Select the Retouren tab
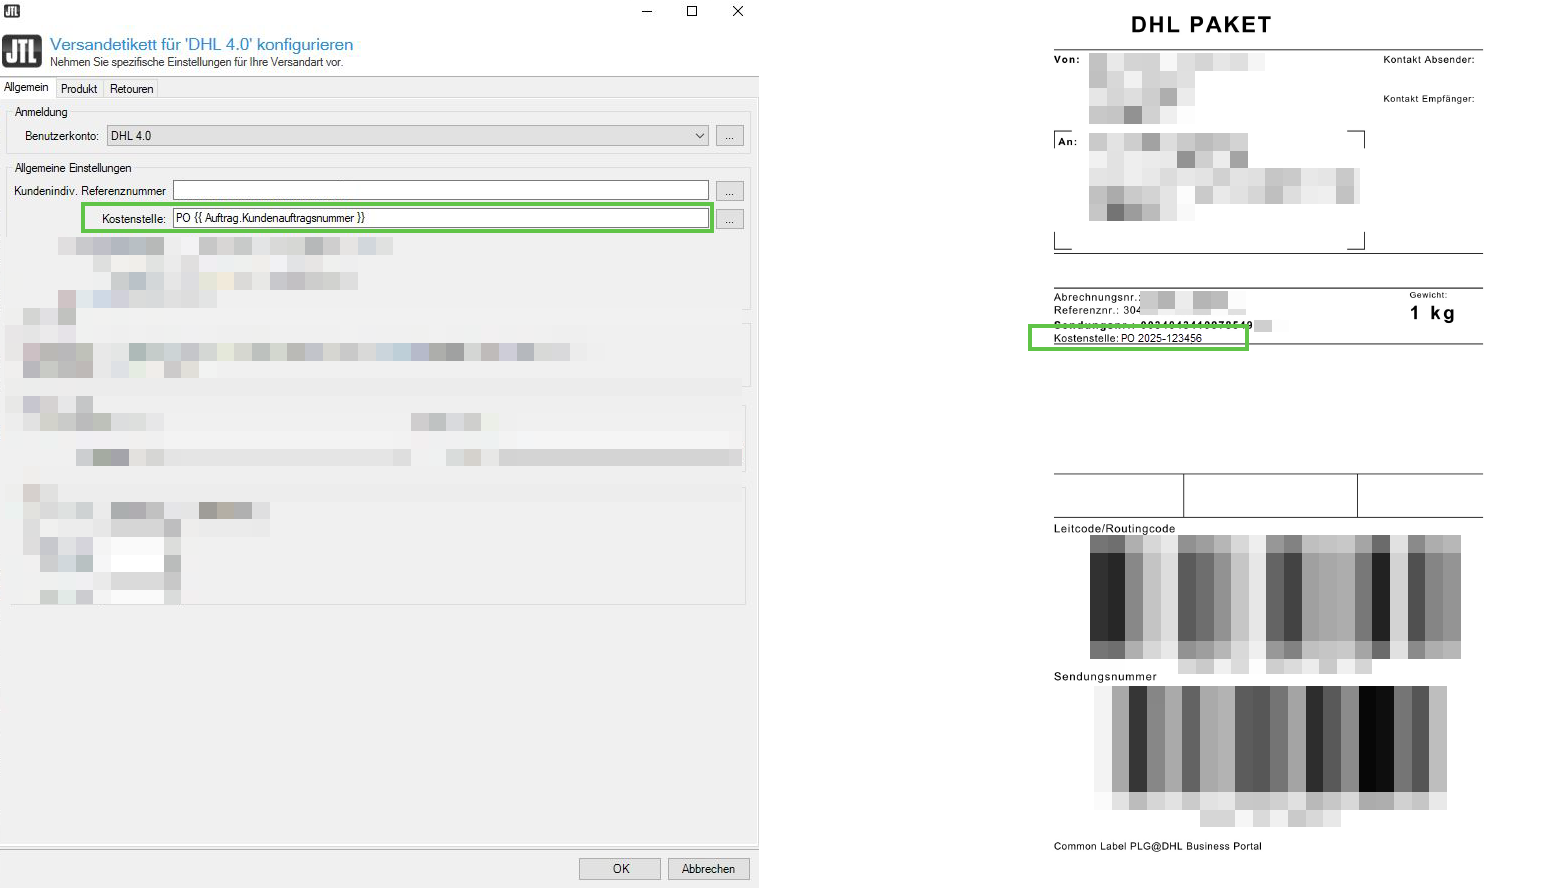The height and width of the screenshot is (888, 1543). point(131,89)
